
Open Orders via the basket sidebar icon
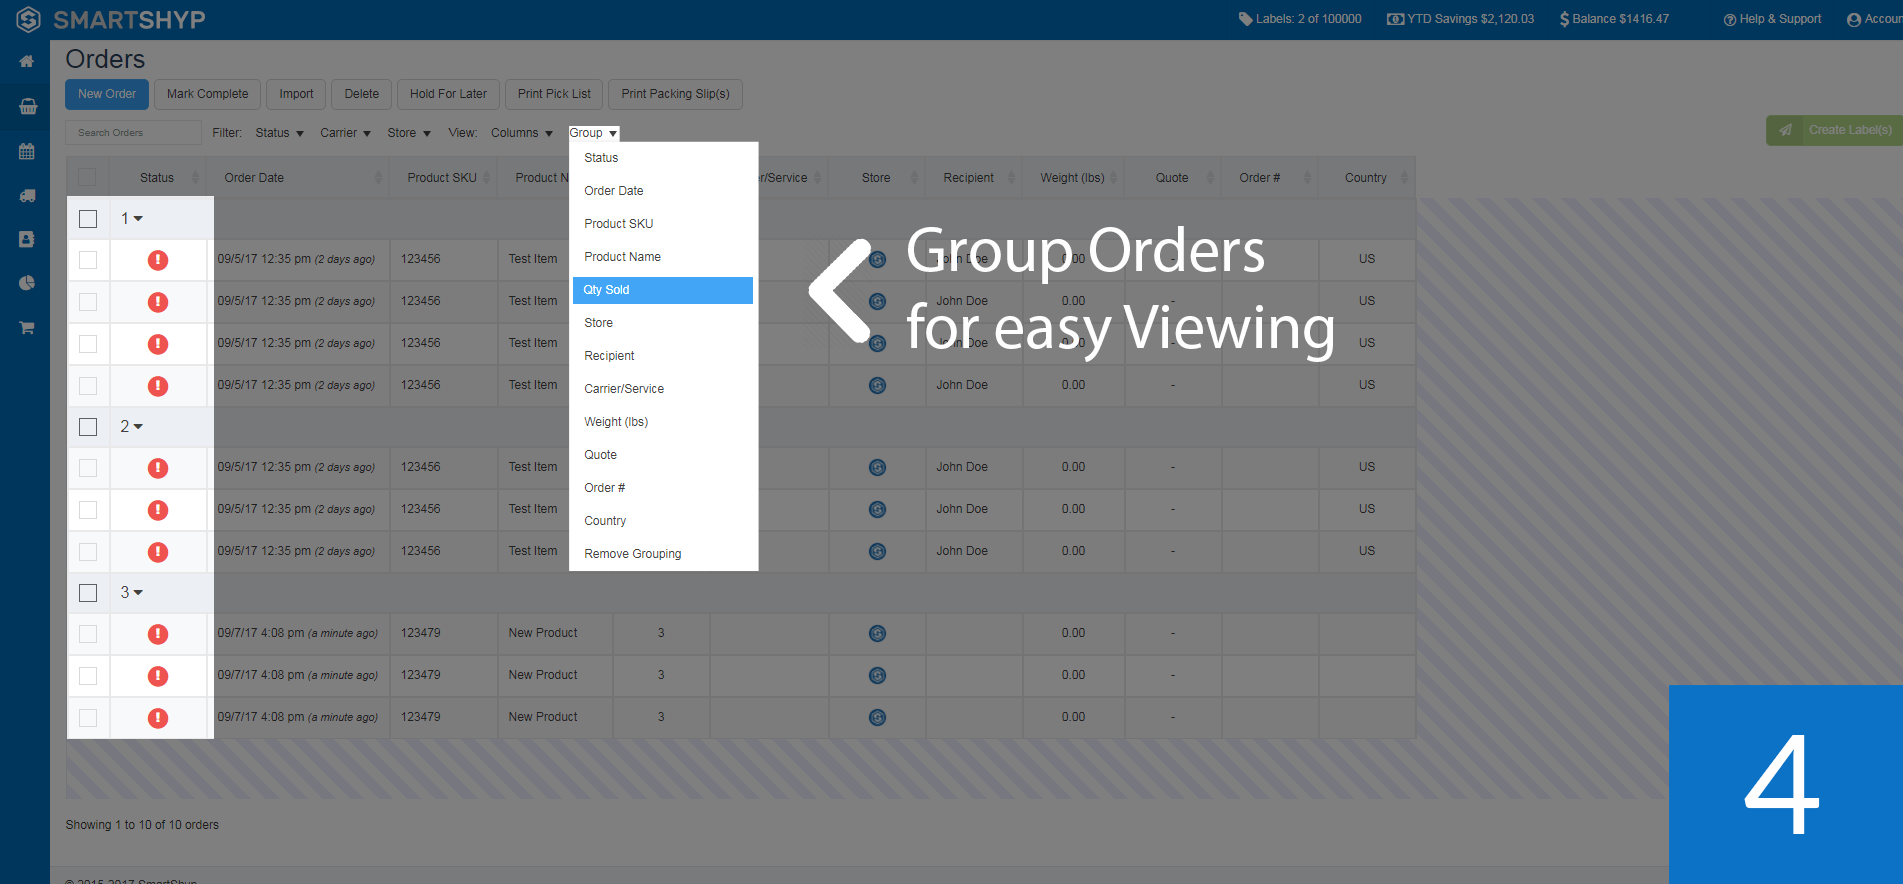[x=28, y=106]
